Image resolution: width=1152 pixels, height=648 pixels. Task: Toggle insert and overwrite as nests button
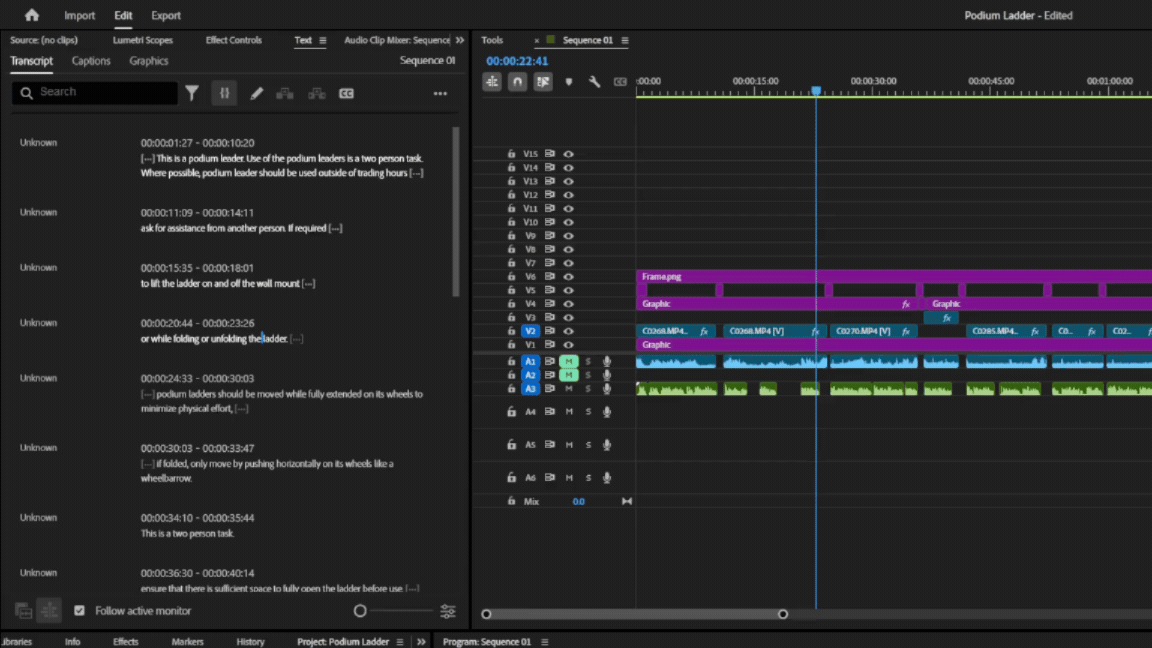492,82
